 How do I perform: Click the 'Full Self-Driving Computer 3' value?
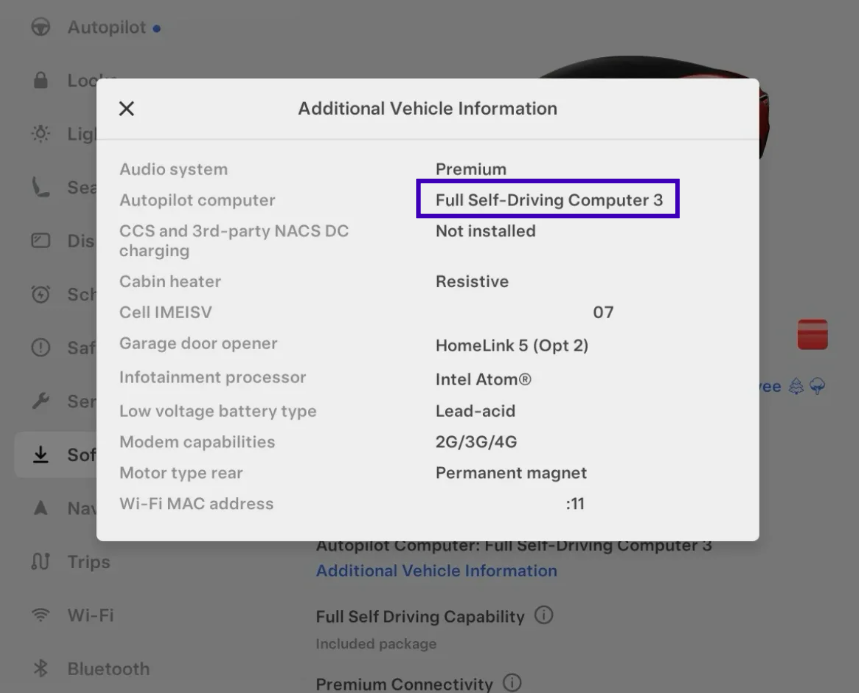[x=549, y=200]
